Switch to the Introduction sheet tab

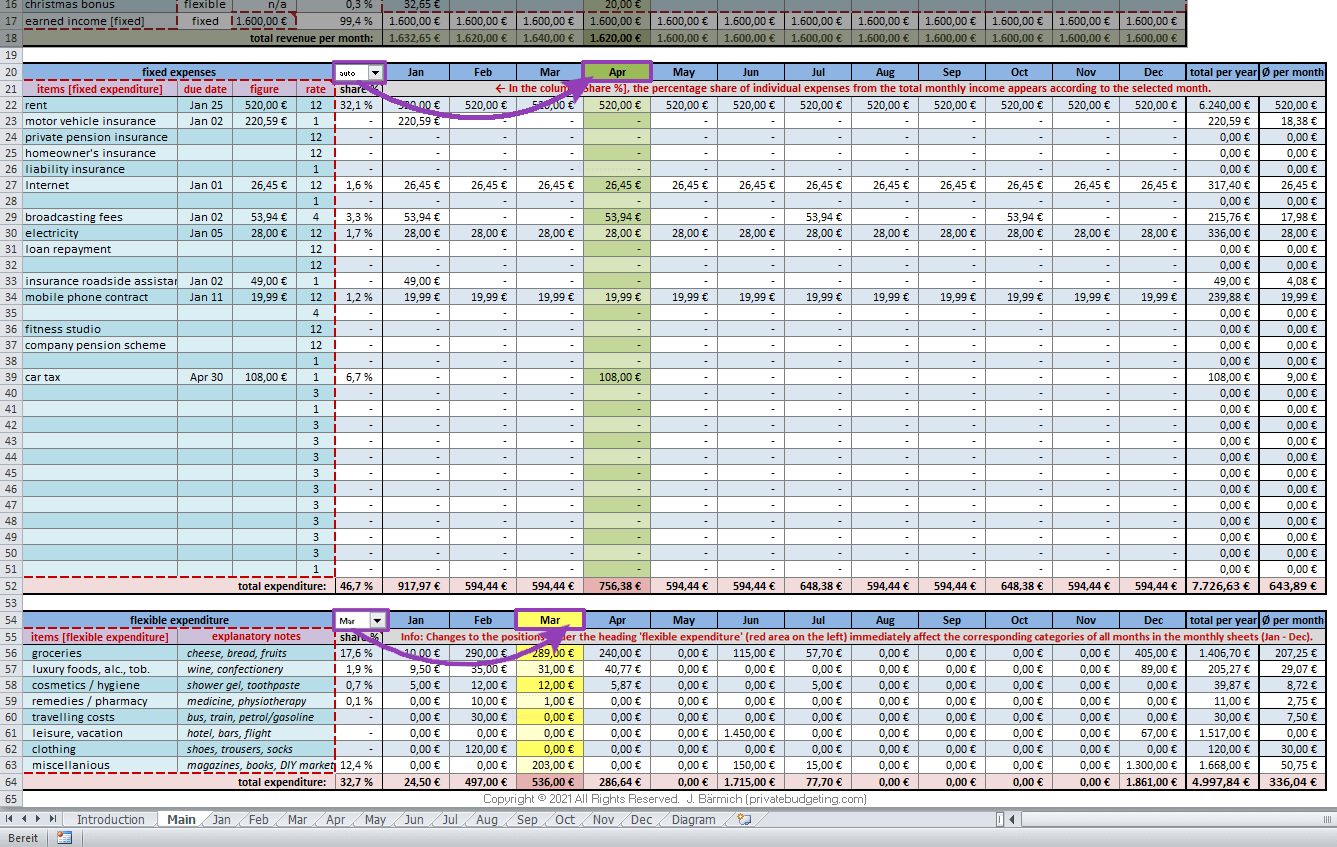tap(110, 820)
